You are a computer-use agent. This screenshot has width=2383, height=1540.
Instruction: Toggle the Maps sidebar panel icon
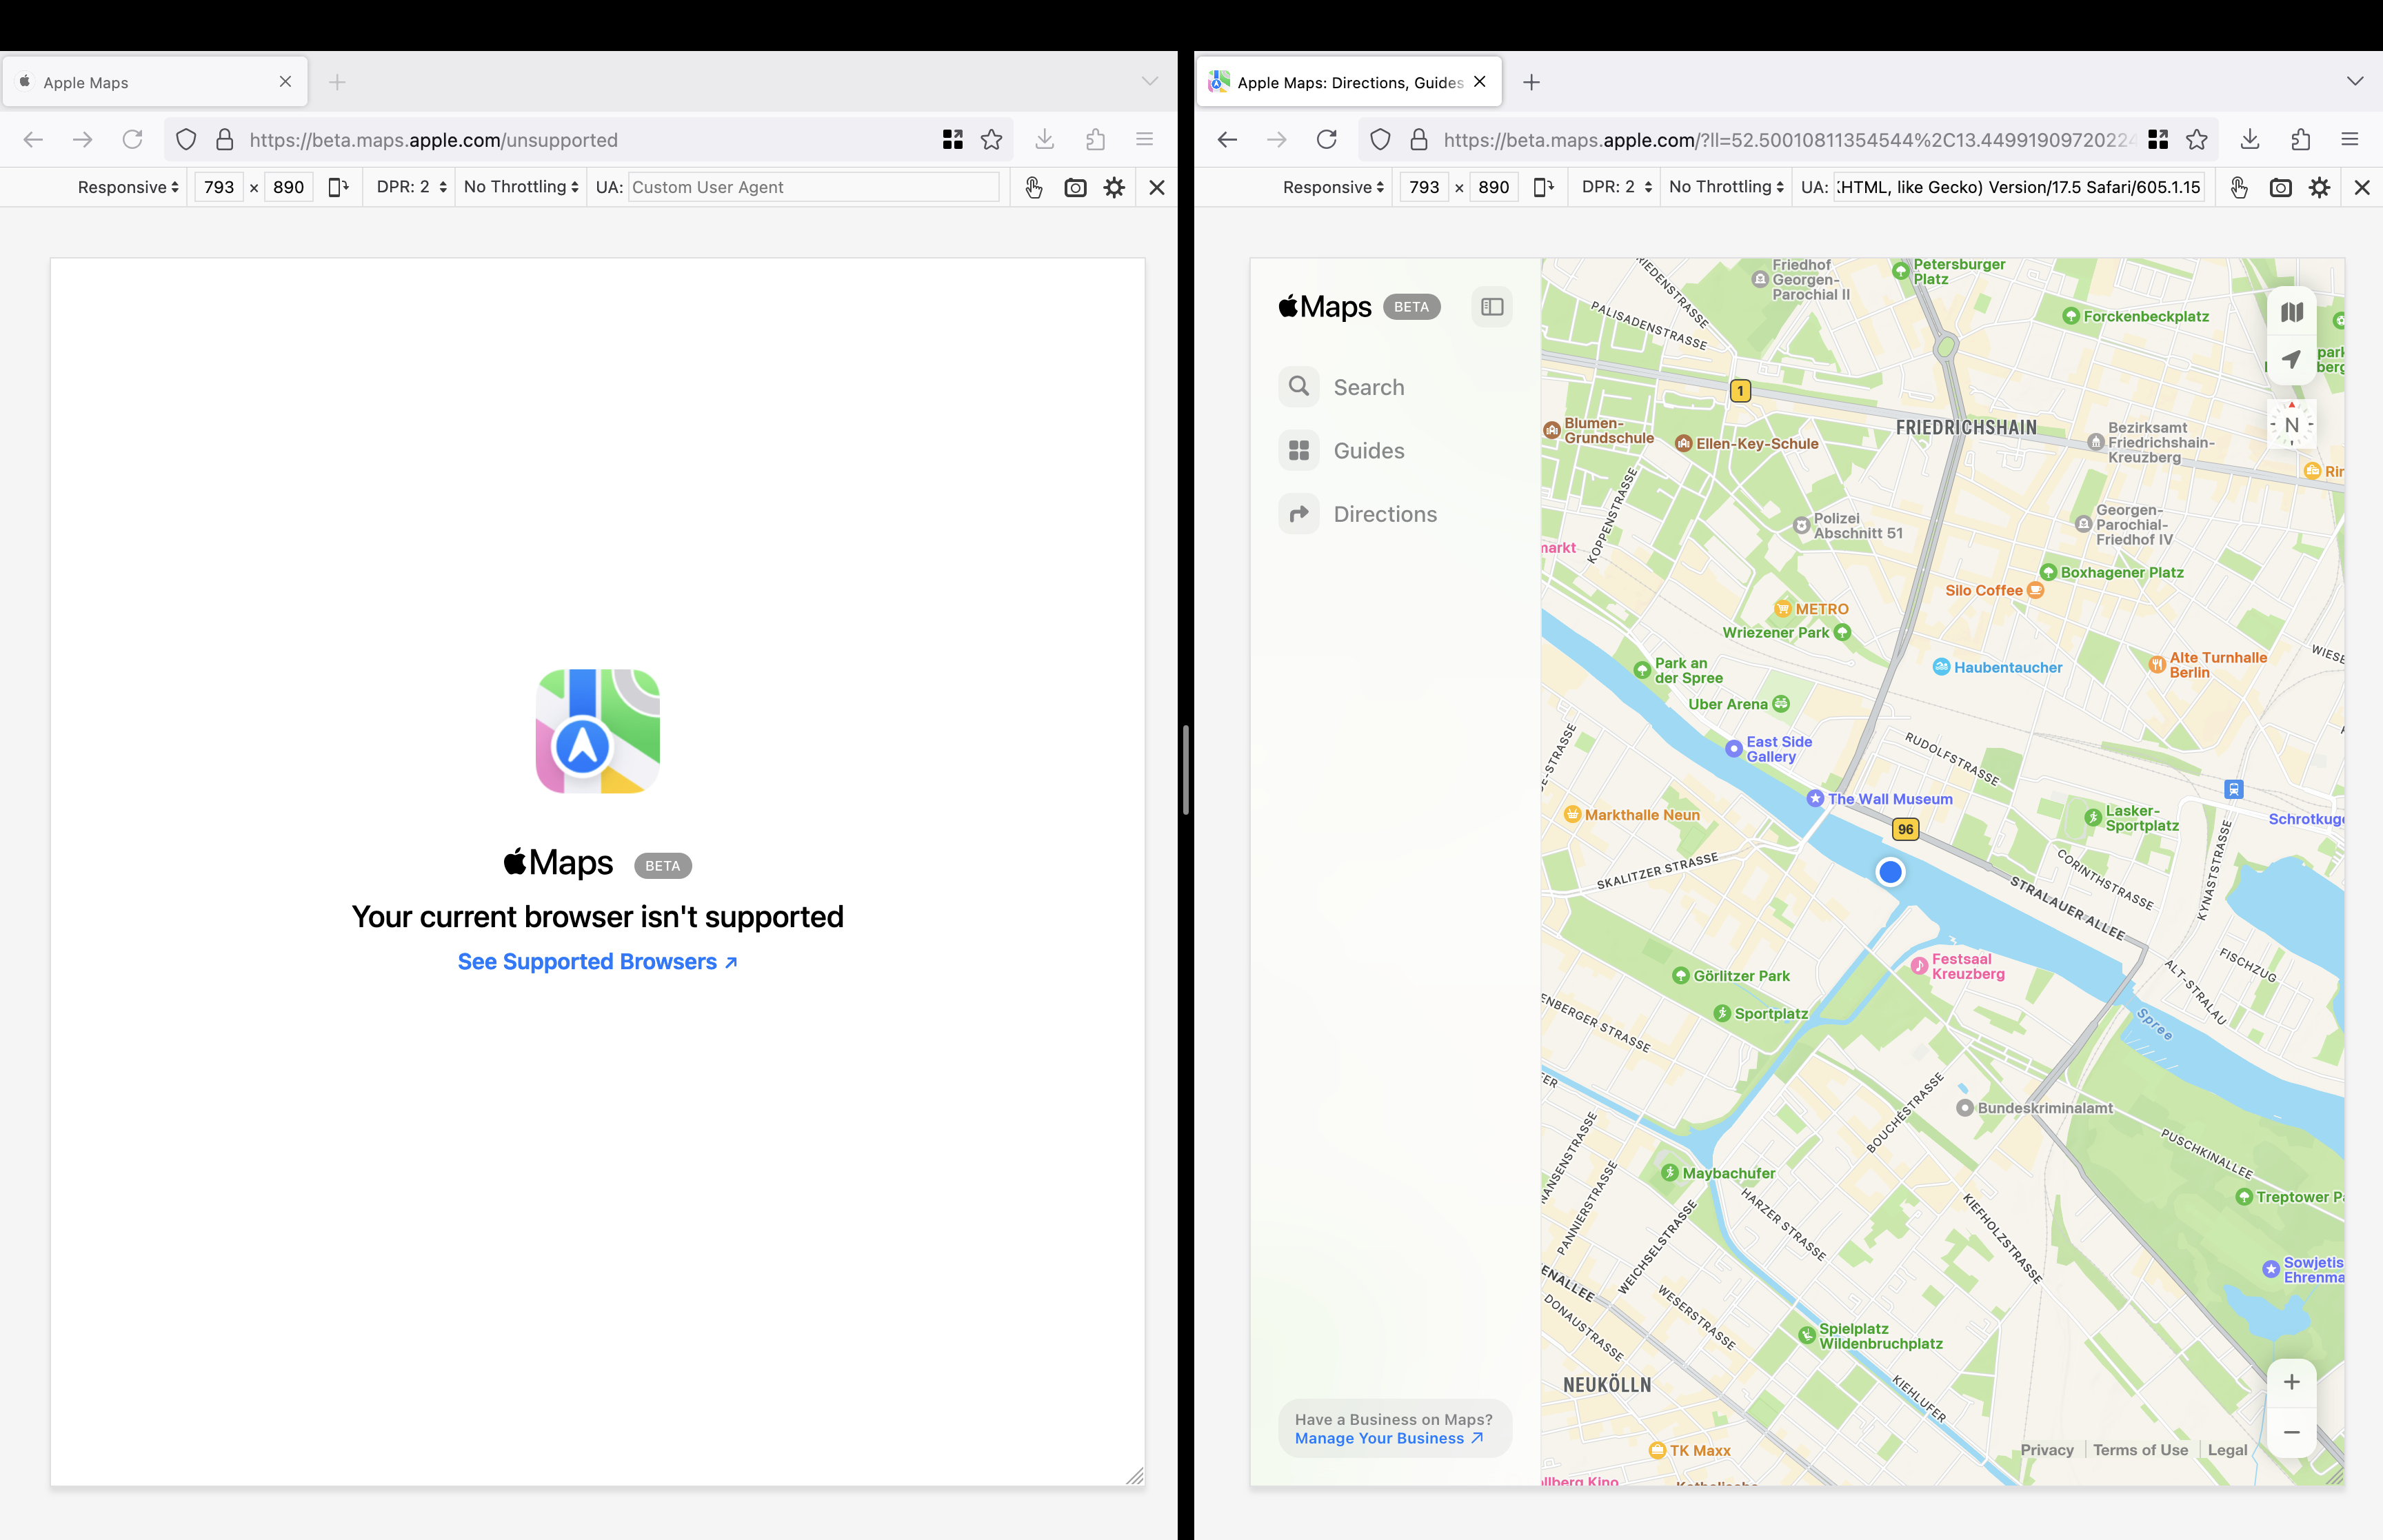(1491, 307)
